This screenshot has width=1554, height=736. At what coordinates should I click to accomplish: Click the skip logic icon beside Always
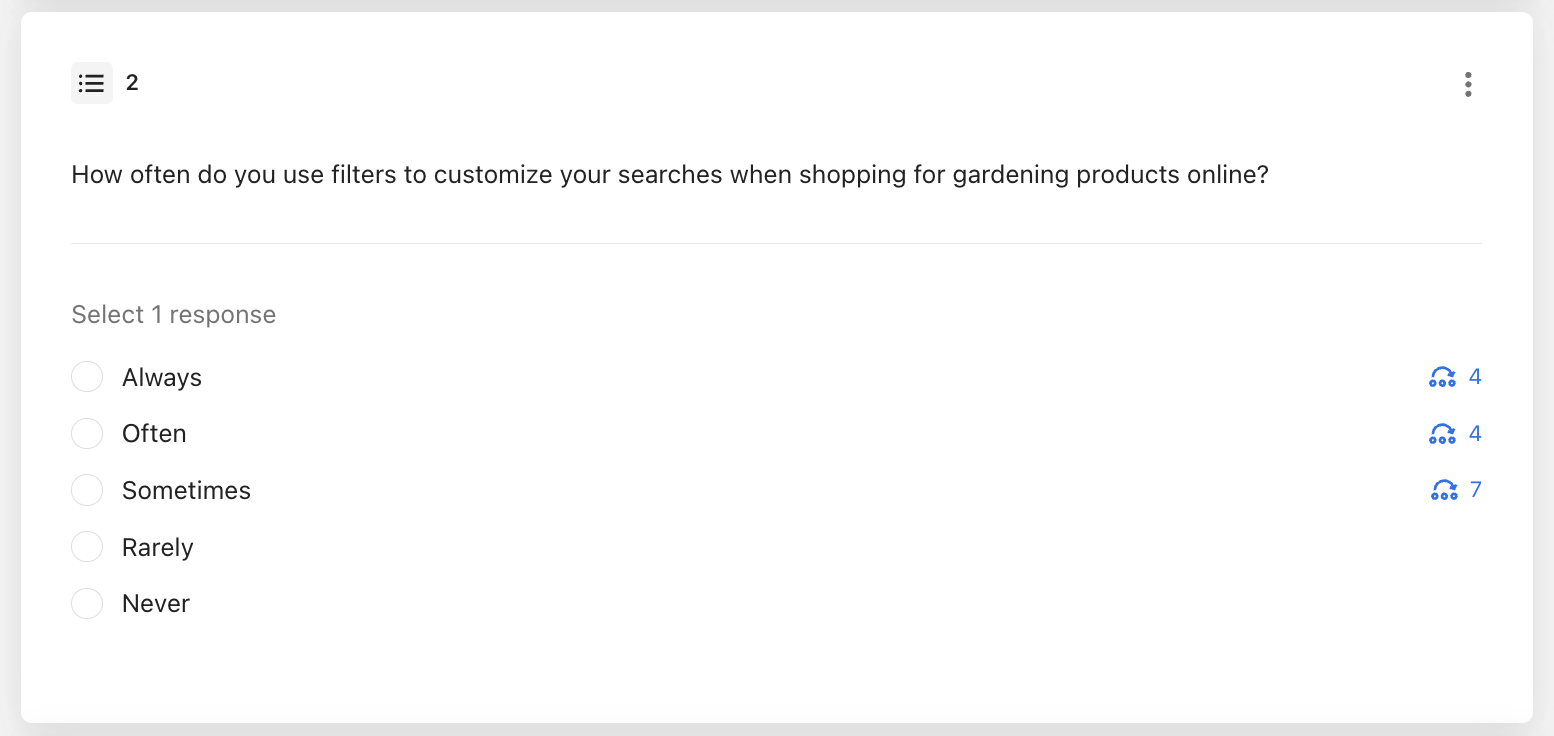pyautogui.click(x=1442, y=377)
